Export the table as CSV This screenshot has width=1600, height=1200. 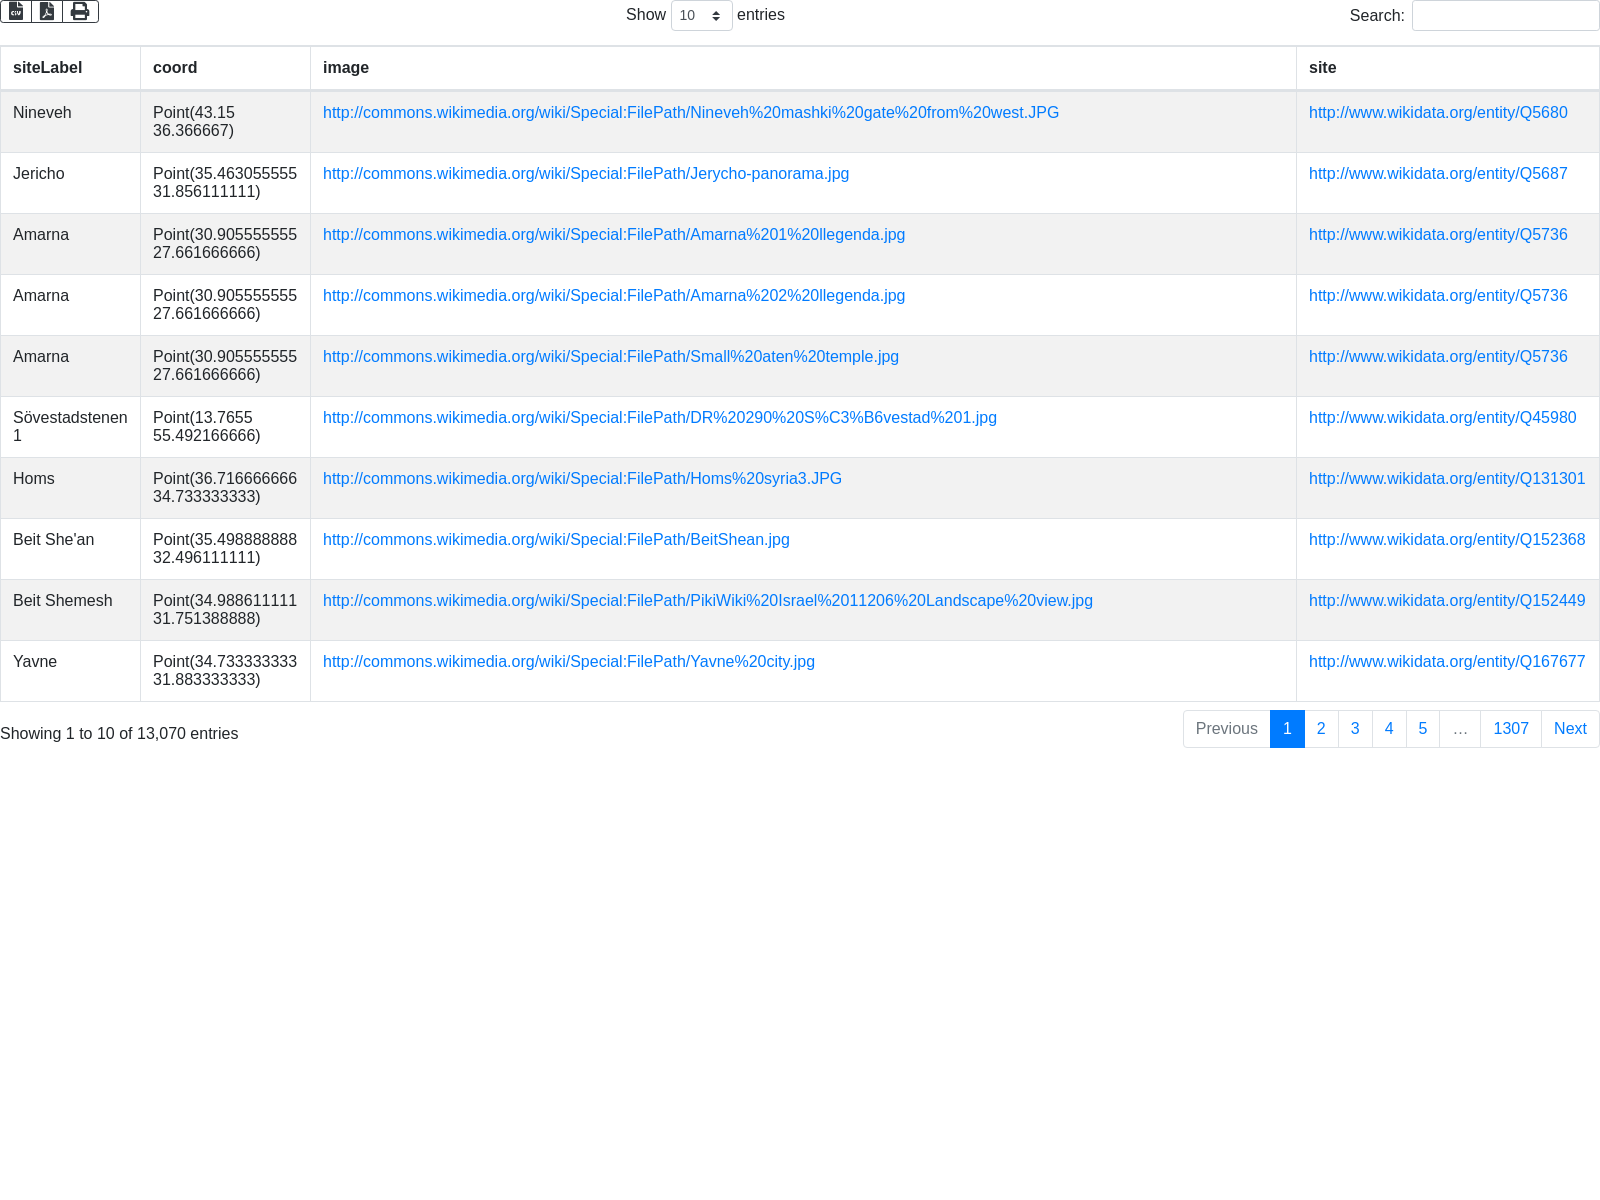16,11
